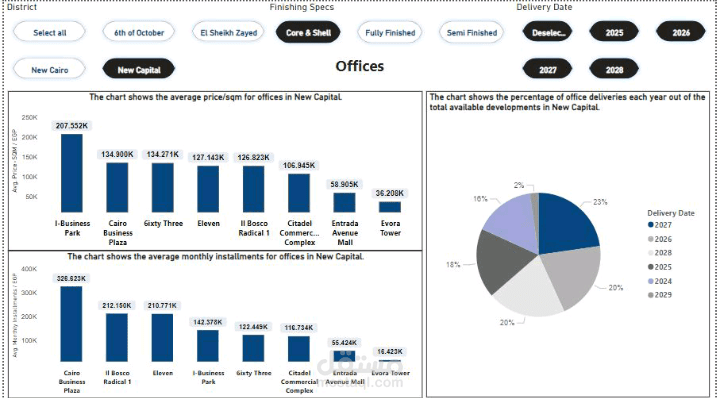Viewport: 720px width, 398px height.
Task: Click the average monthly installments chart title
Action: pos(215,256)
